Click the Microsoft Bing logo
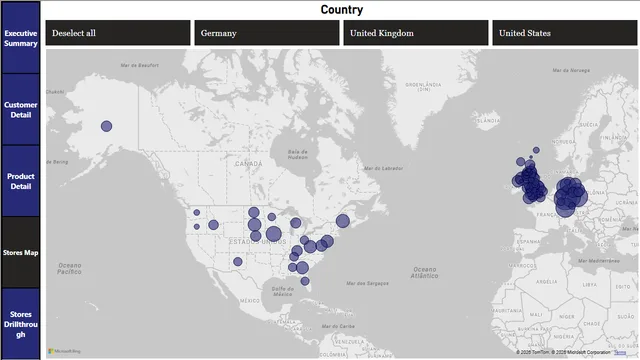The height and width of the screenshot is (360, 640). [x=64, y=351]
